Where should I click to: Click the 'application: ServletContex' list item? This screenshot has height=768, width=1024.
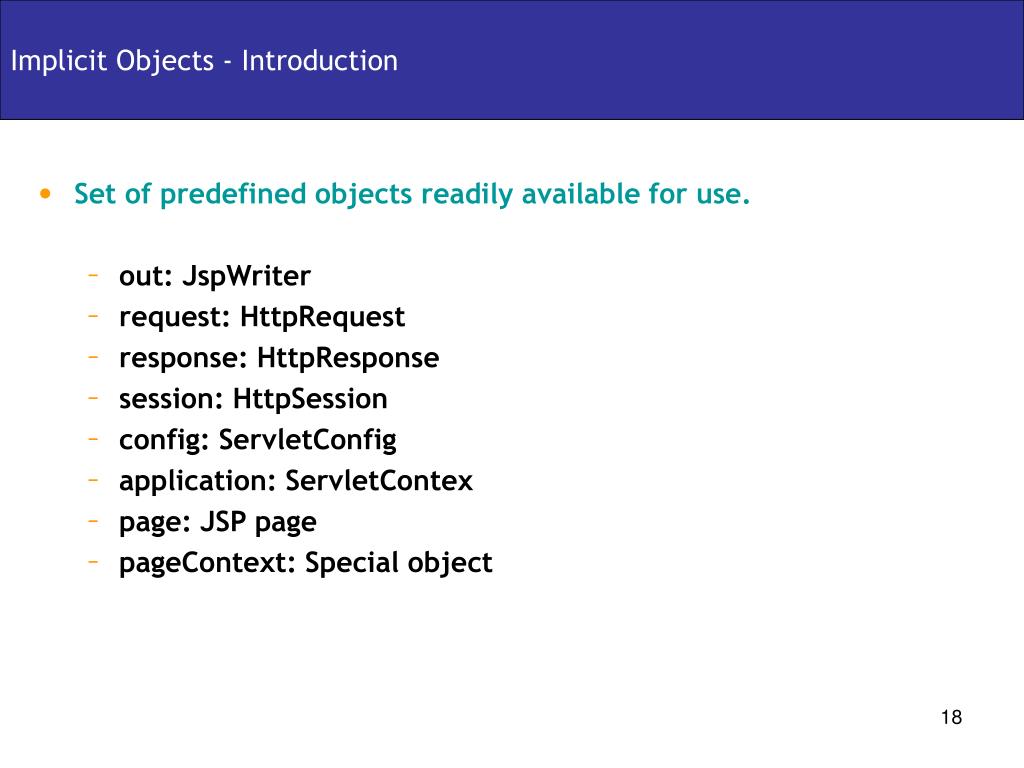[x=296, y=482]
